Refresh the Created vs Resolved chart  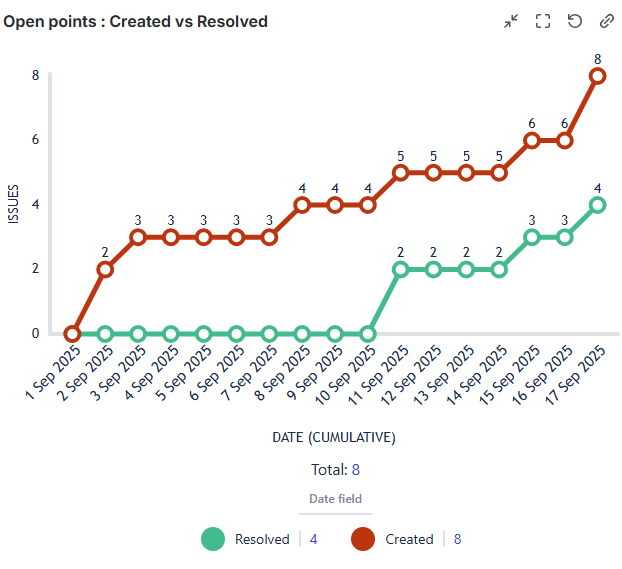[x=575, y=21]
